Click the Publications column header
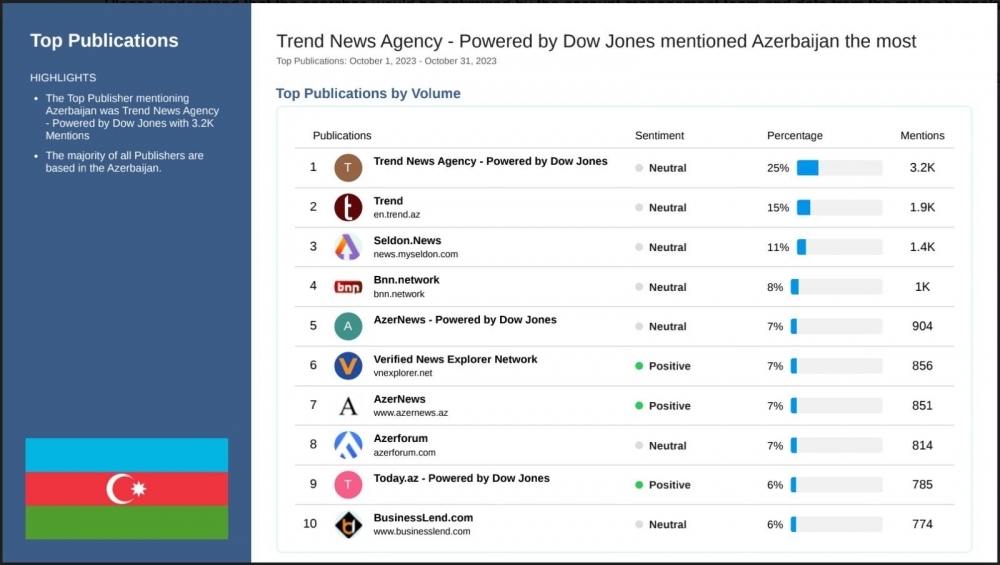 pos(342,135)
